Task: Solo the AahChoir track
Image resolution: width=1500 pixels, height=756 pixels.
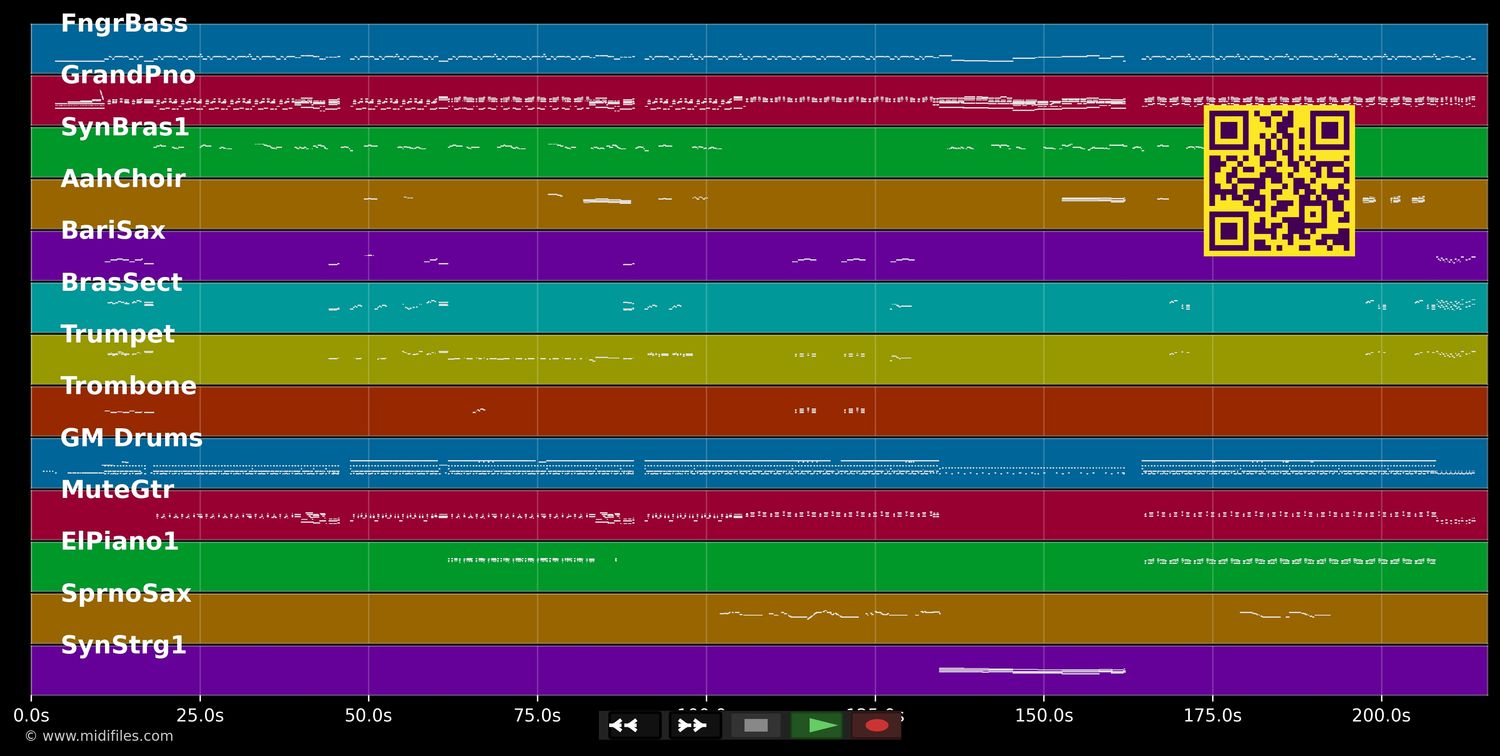Action: (x=123, y=177)
